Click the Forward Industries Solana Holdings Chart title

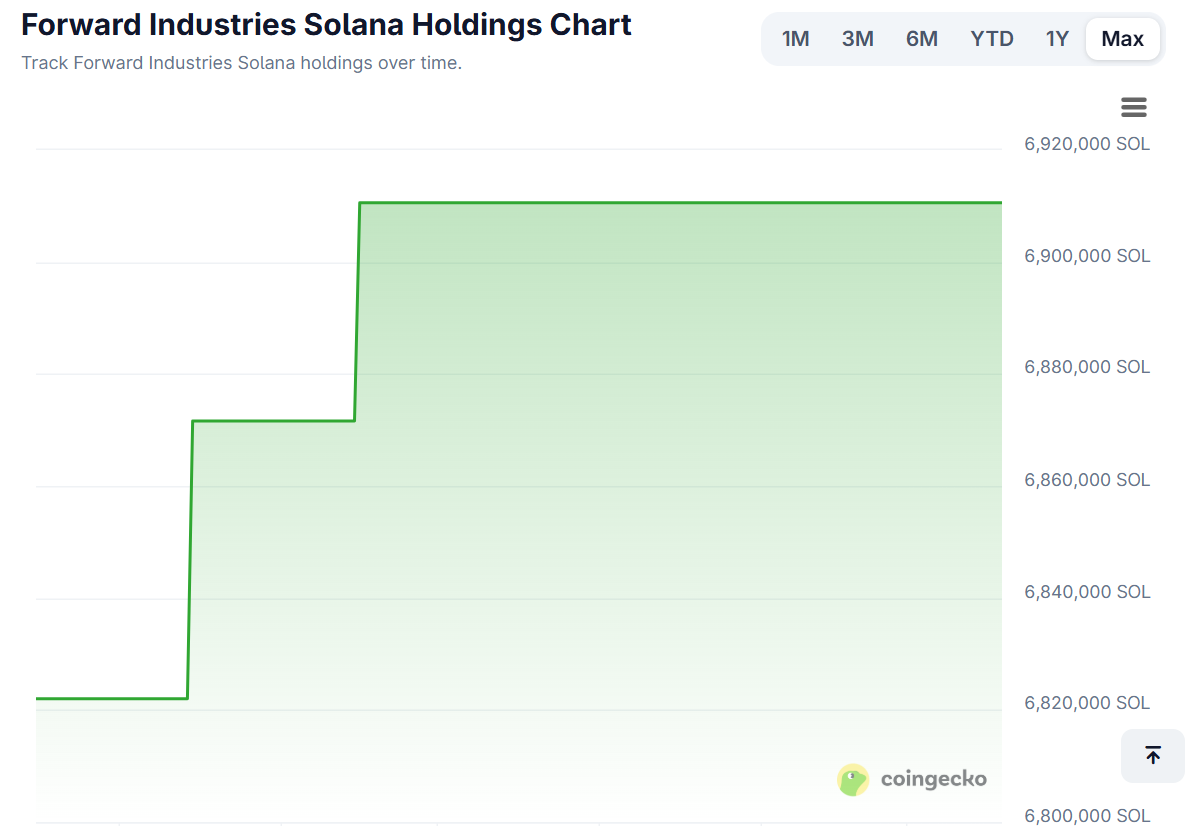325,24
